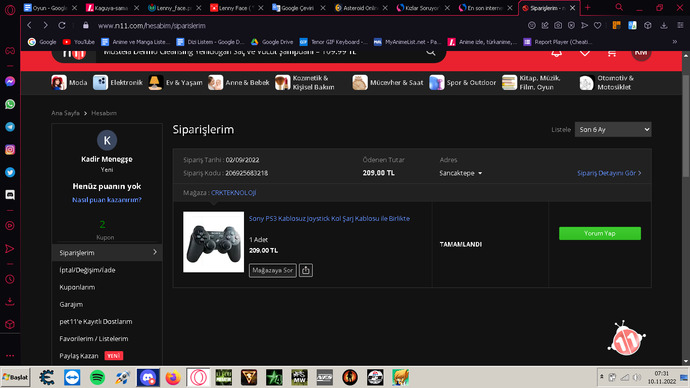This screenshot has height=388, width=690.
Task: Open the YouTube bookmark
Action: 79,42
